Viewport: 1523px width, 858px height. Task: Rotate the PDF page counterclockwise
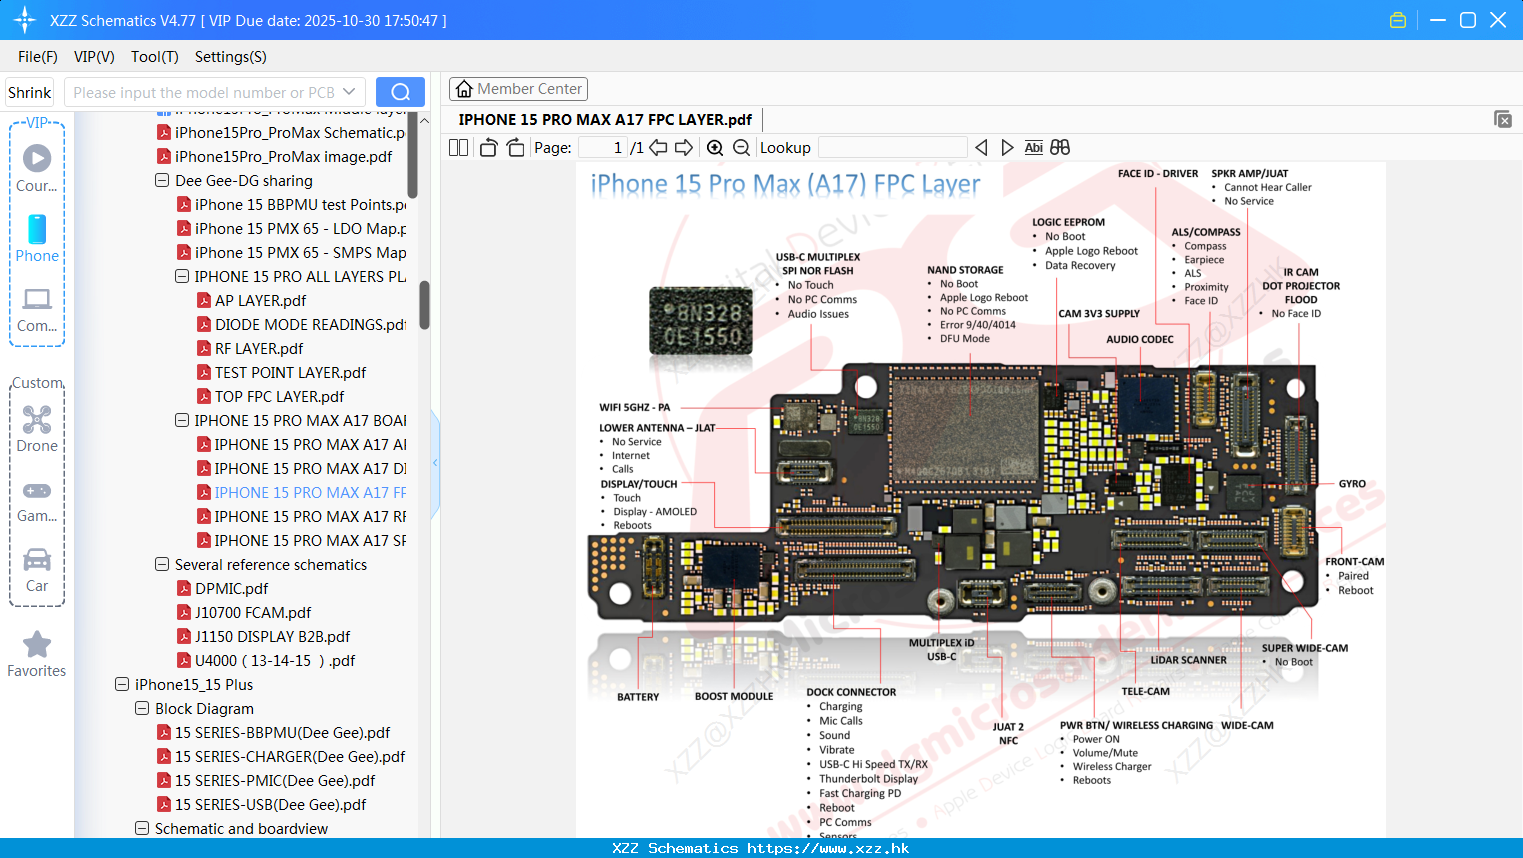(488, 148)
